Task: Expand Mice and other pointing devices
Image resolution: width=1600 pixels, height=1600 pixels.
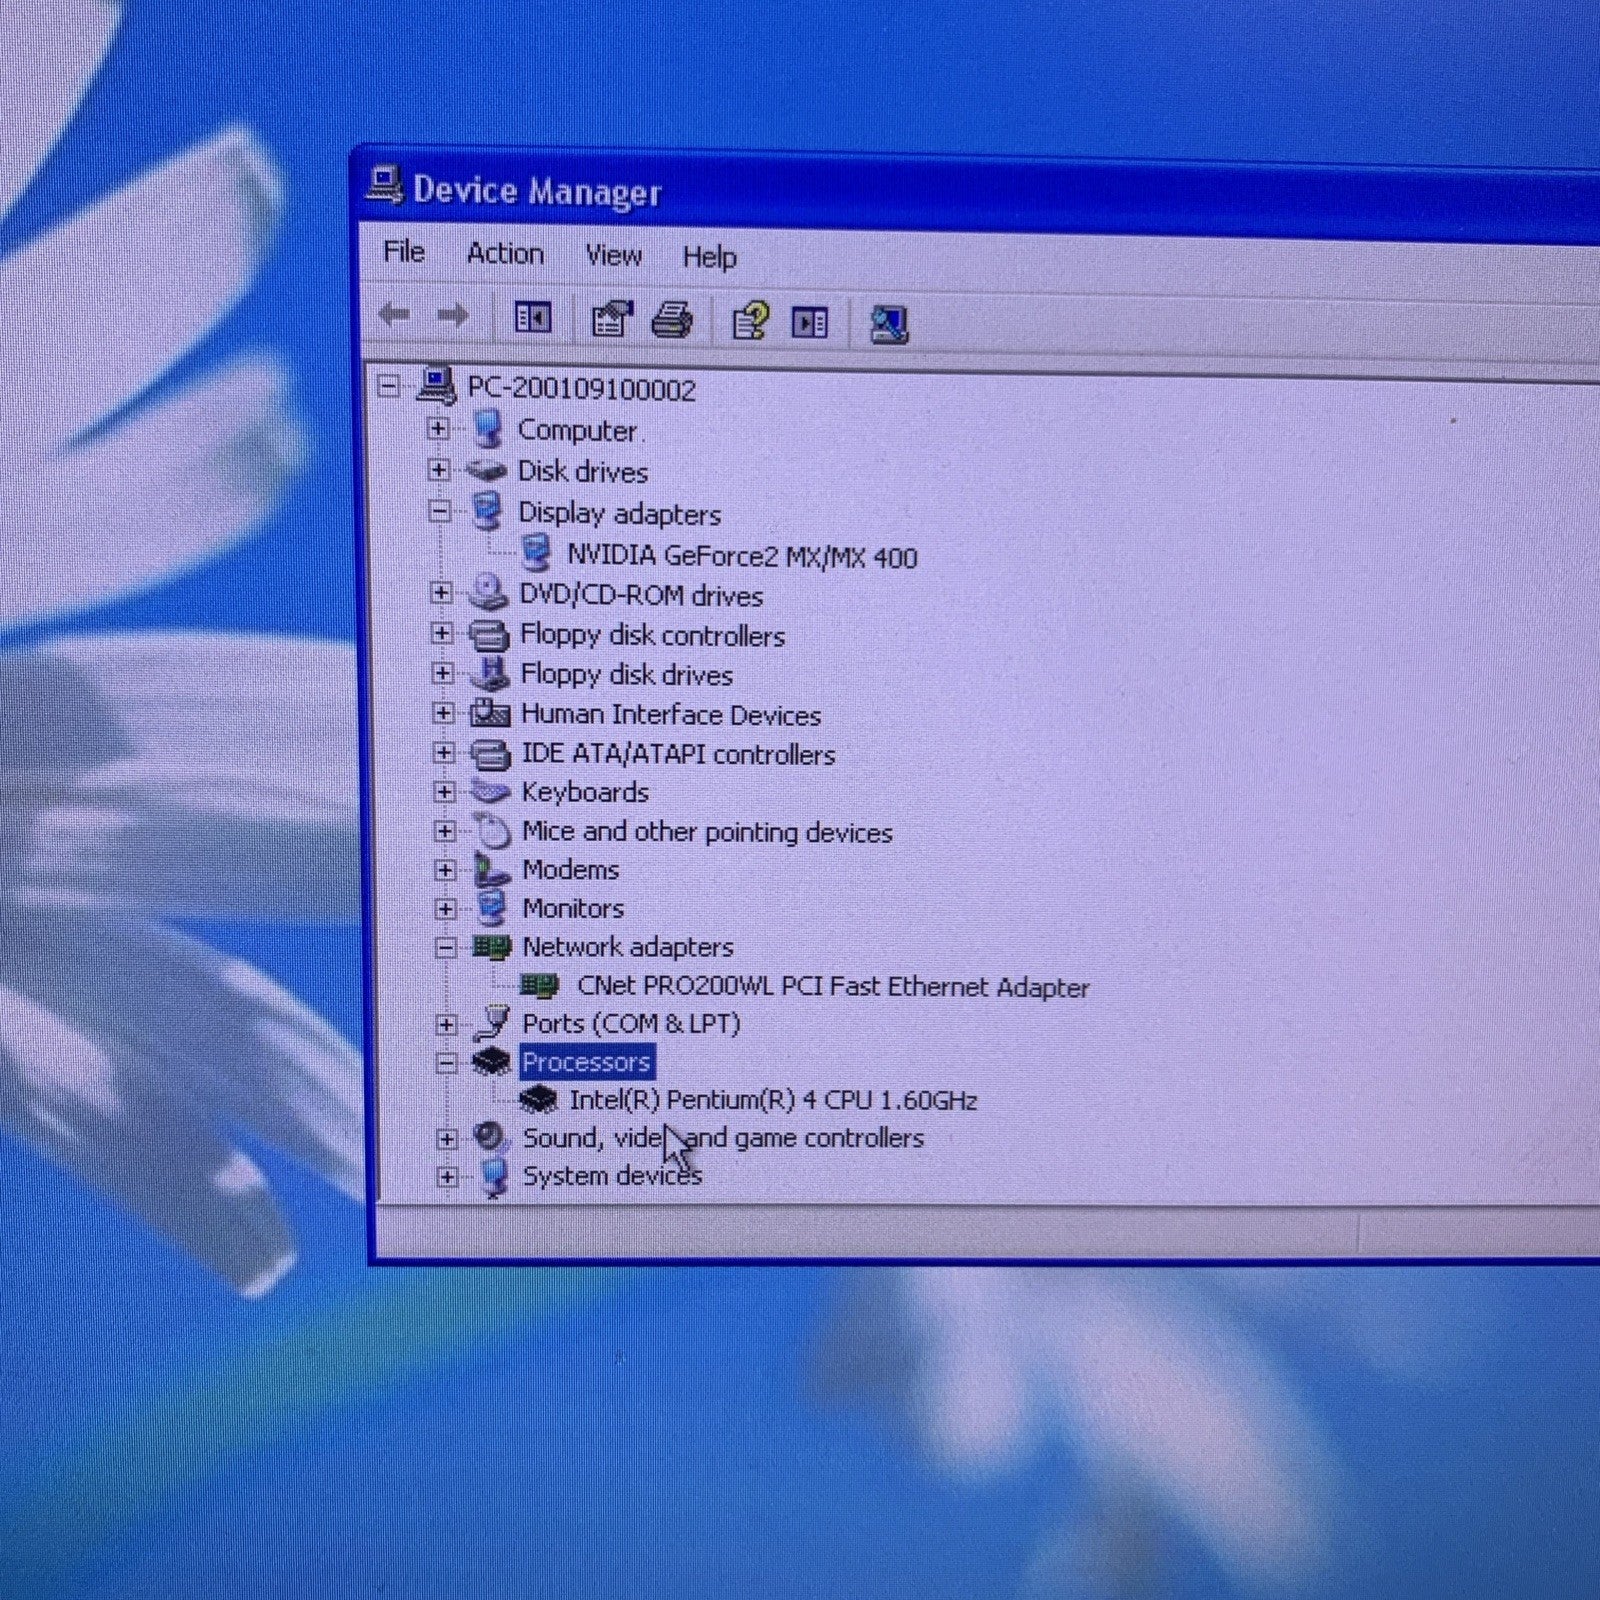Action: [x=445, y=831]
